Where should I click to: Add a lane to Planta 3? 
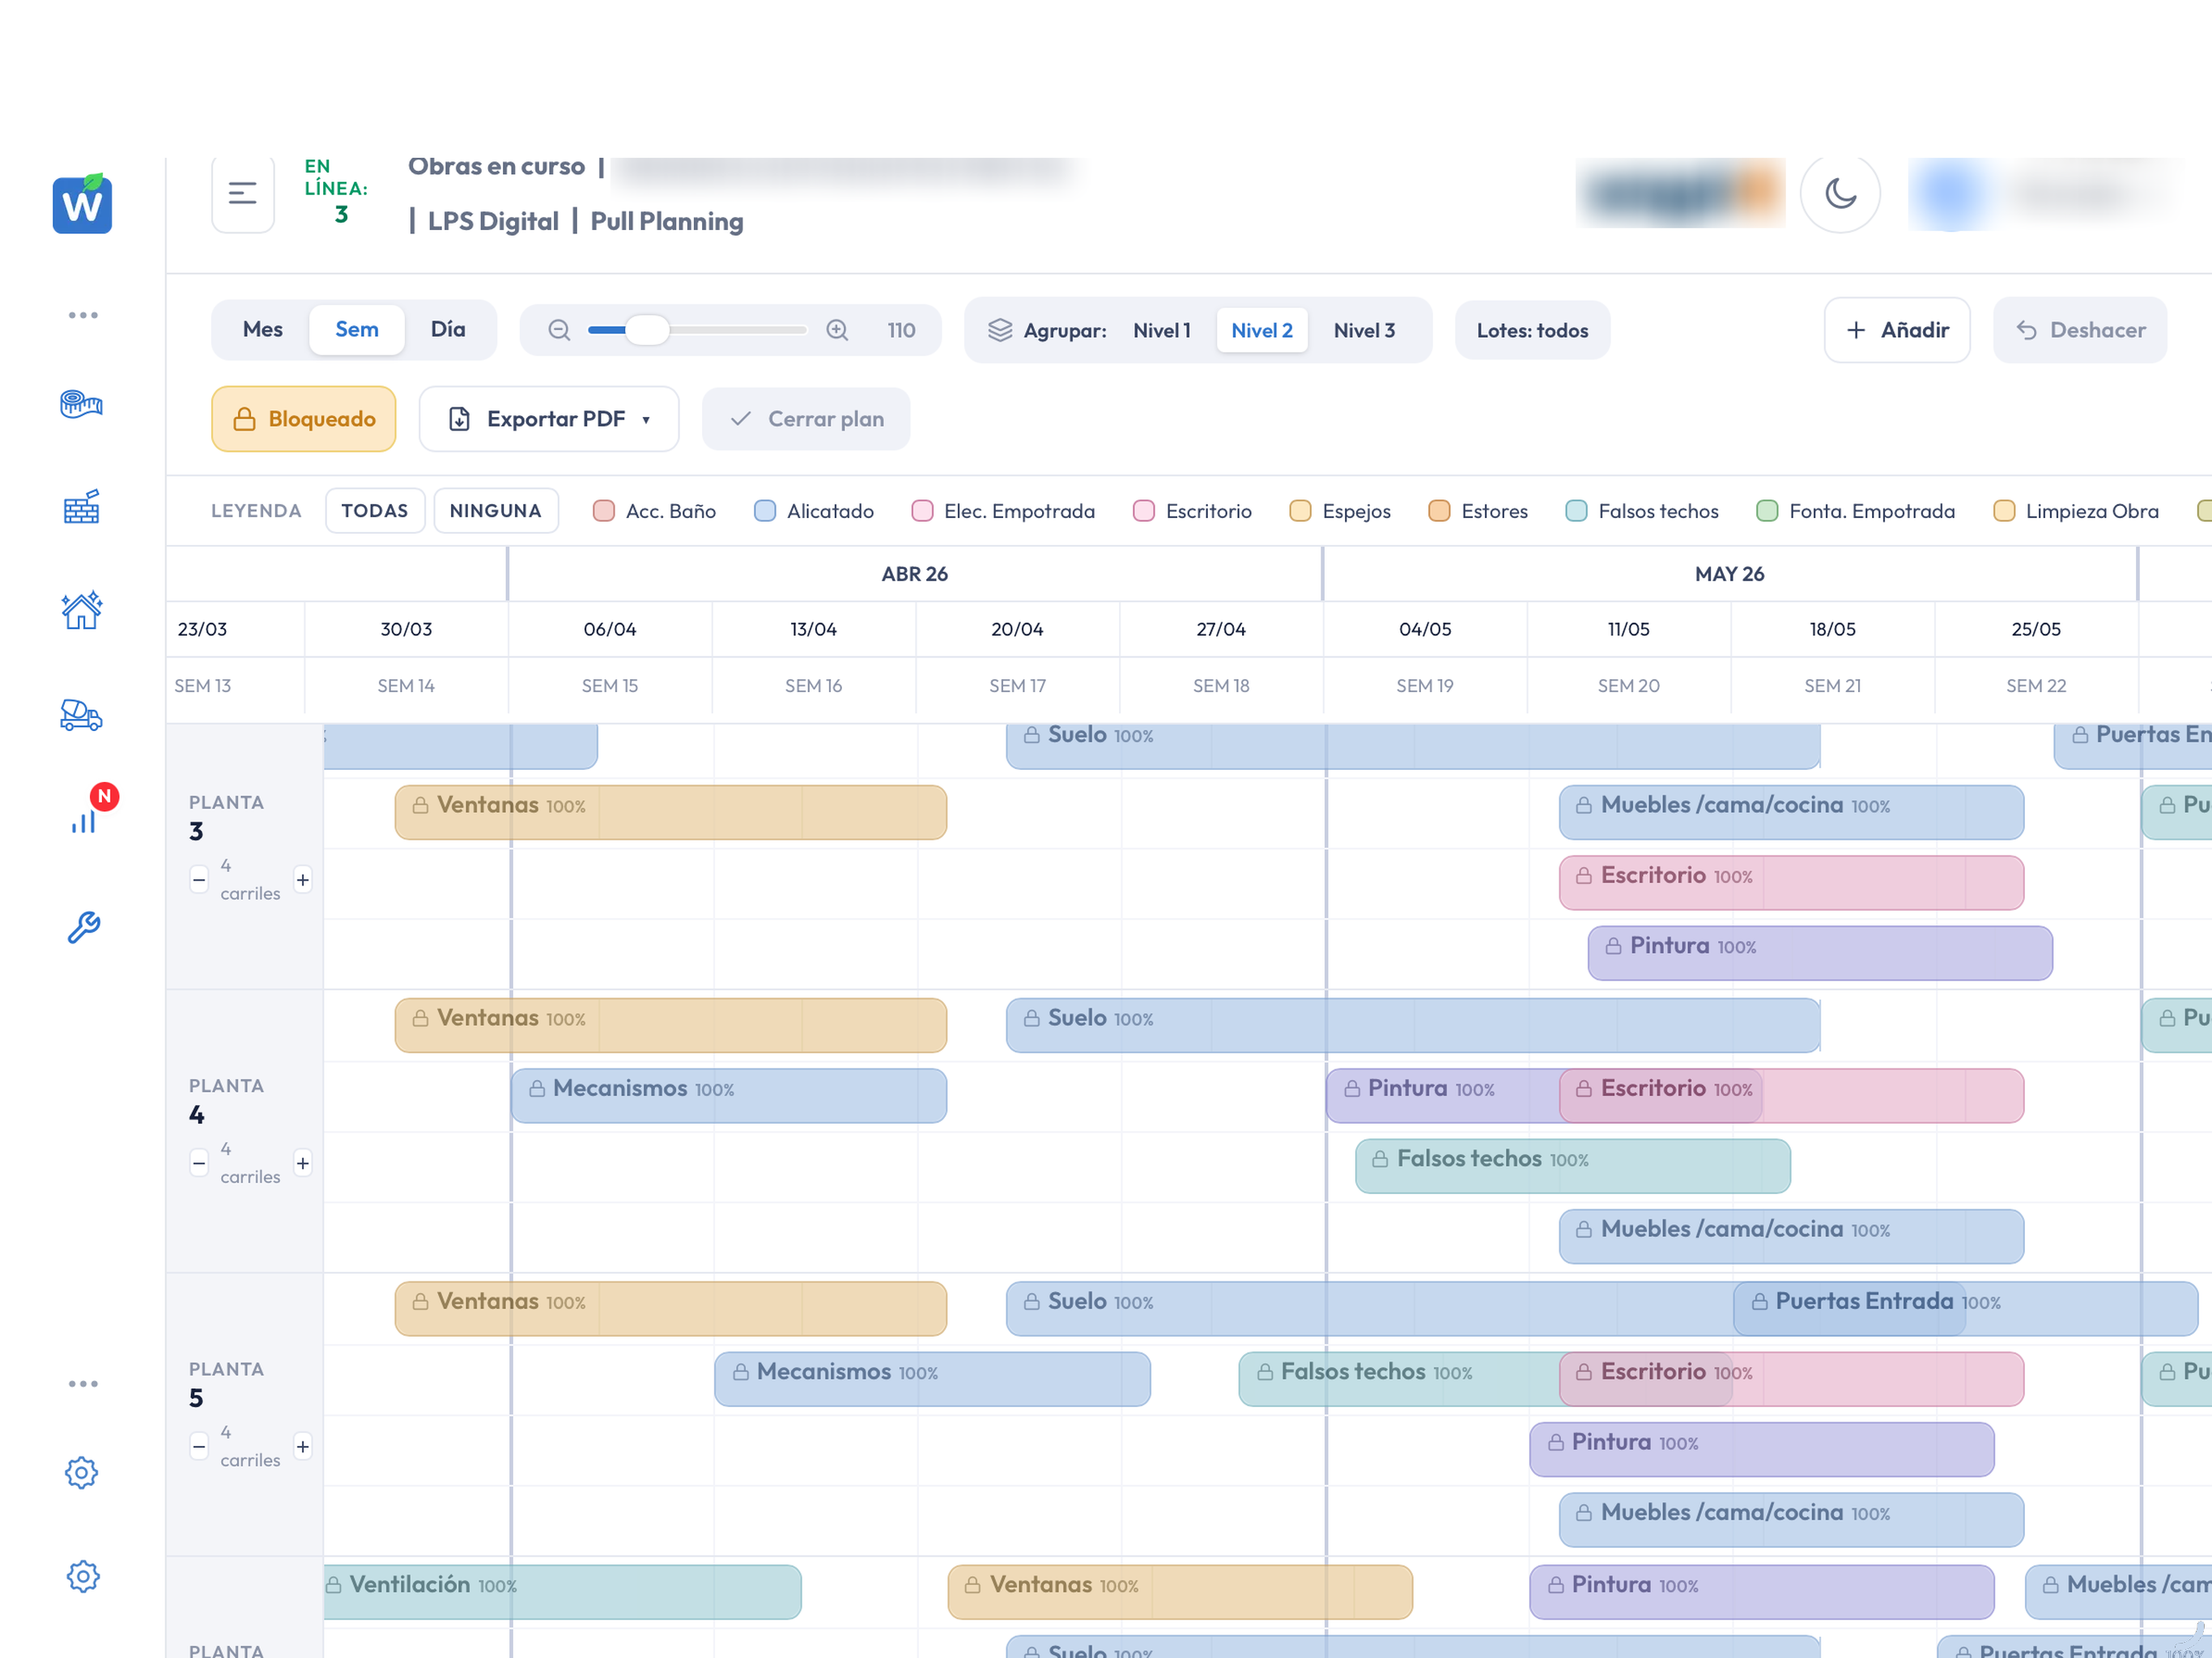(303, 880)
